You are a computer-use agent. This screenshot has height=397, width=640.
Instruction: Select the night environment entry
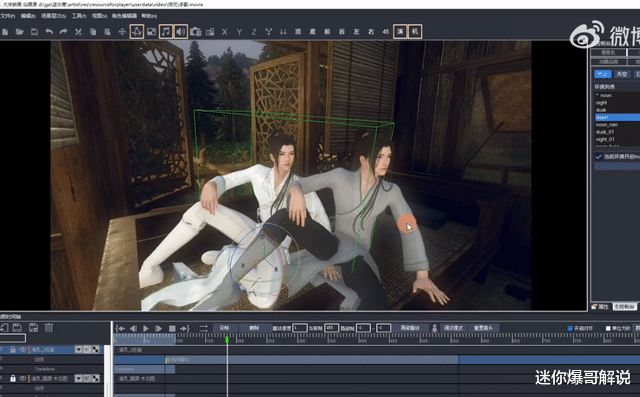point(617,103)
